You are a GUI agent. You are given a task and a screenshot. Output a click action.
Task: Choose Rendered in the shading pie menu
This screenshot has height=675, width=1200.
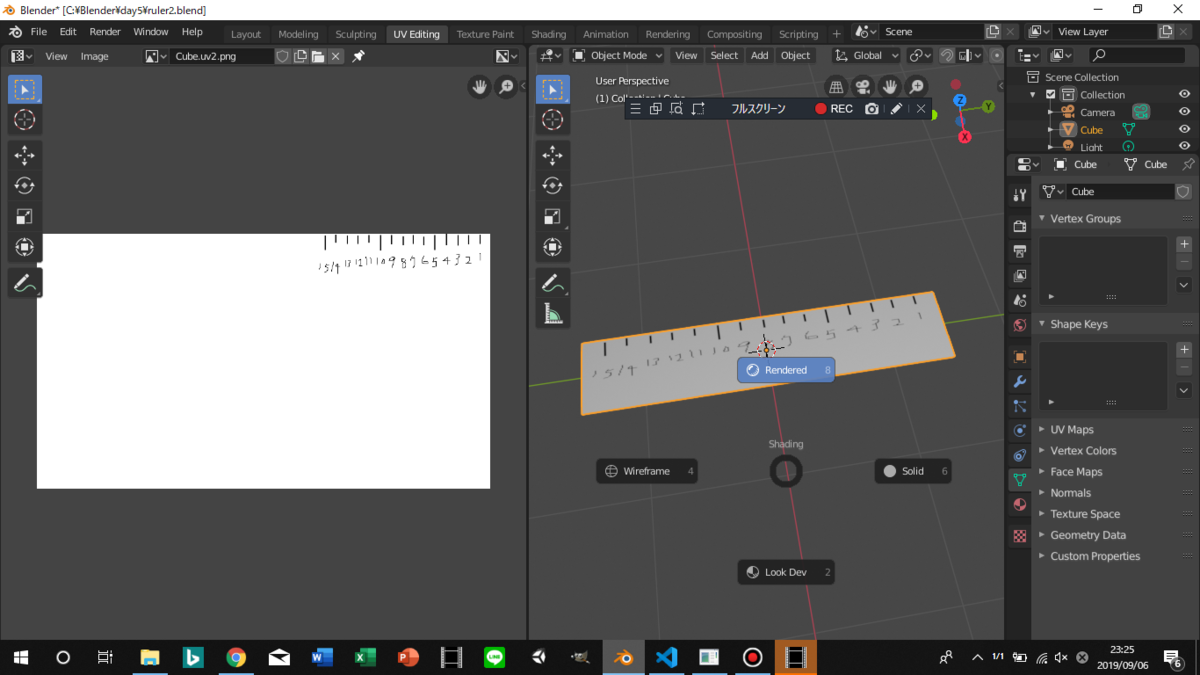click(786, 370)
